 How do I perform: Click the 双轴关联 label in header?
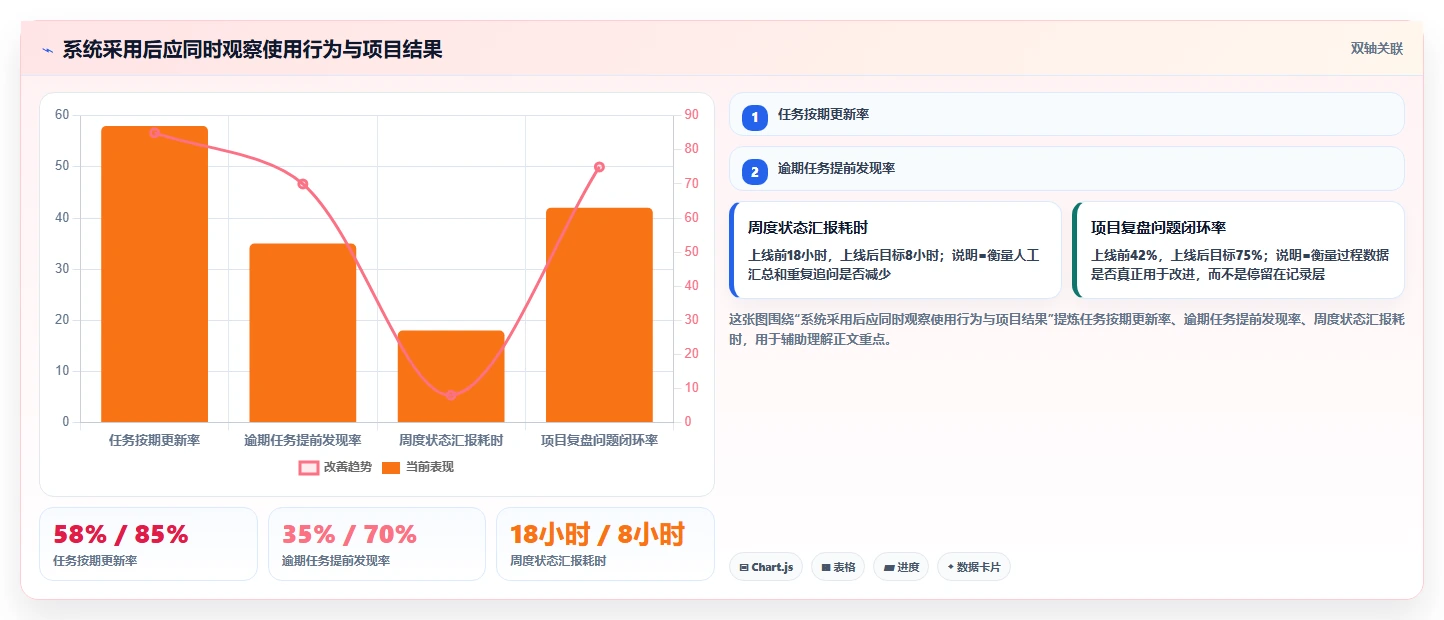click(x=1377, y=48)
